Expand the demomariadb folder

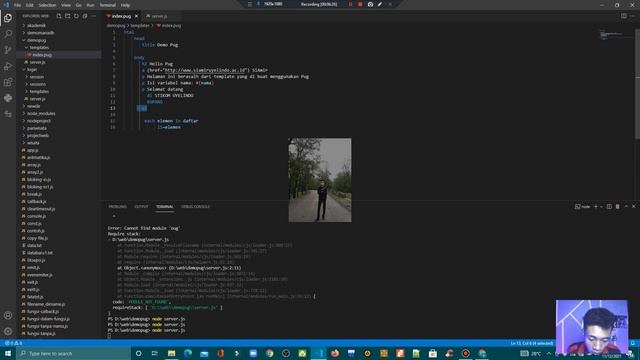40,33
